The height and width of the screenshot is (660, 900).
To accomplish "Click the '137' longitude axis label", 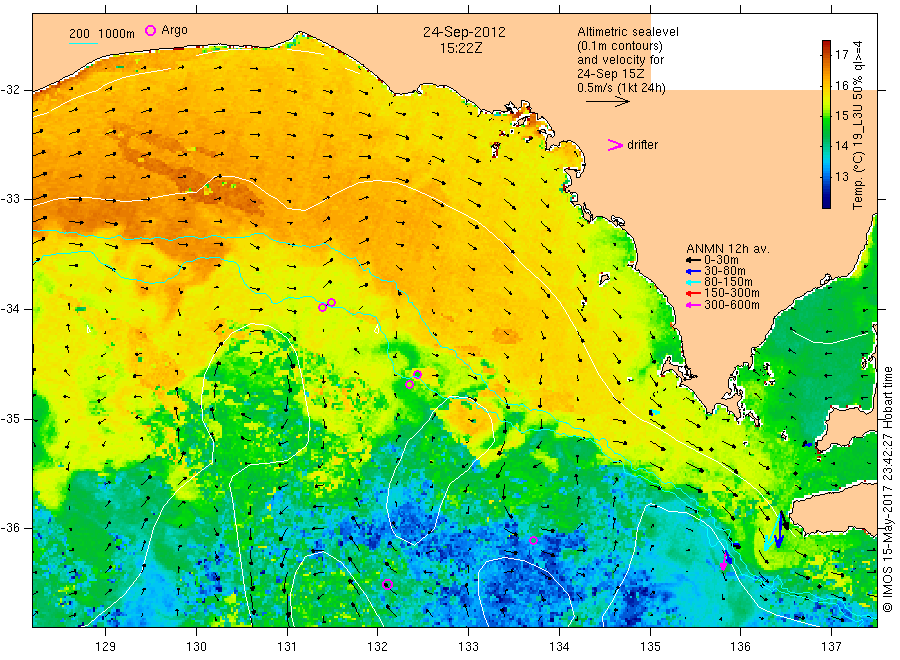I will [x=831, y=647].
